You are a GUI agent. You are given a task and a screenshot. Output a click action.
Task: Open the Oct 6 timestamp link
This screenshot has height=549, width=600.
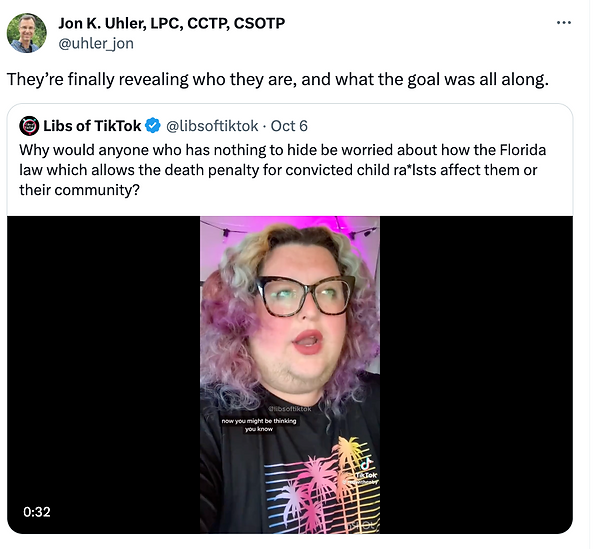point(289,126)
